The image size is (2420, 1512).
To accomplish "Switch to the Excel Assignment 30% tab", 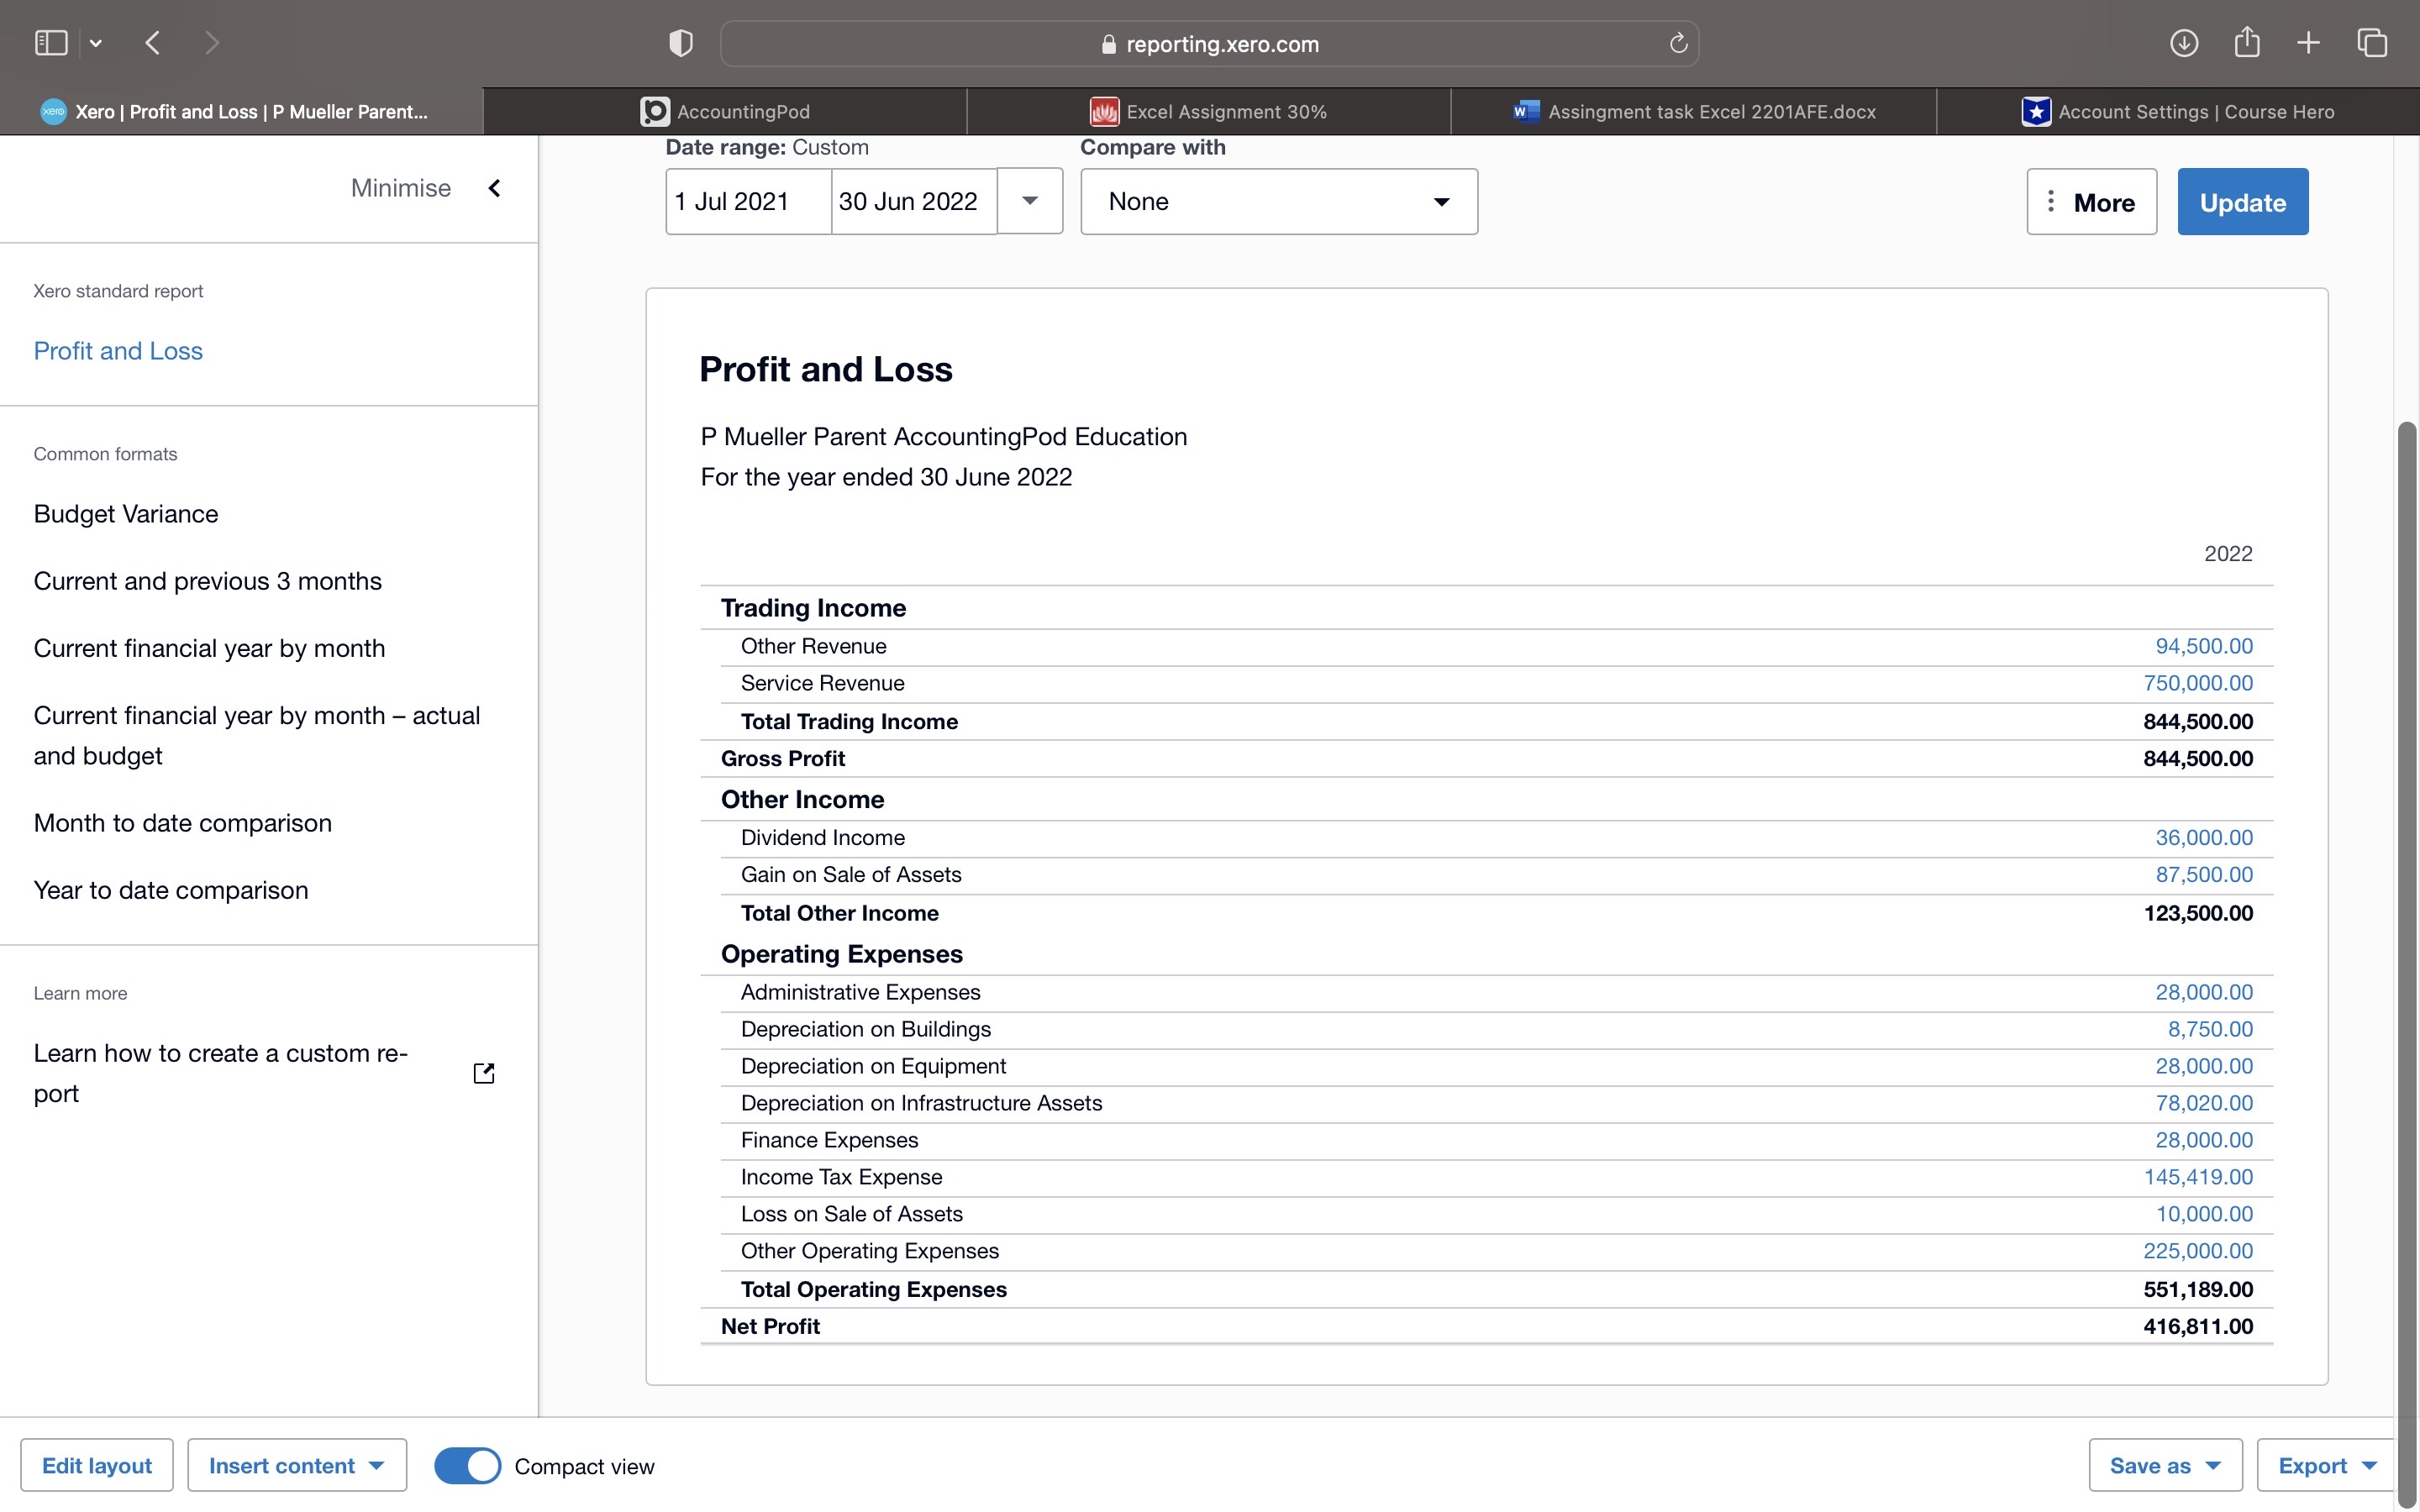I will (x=1208, y=111).
